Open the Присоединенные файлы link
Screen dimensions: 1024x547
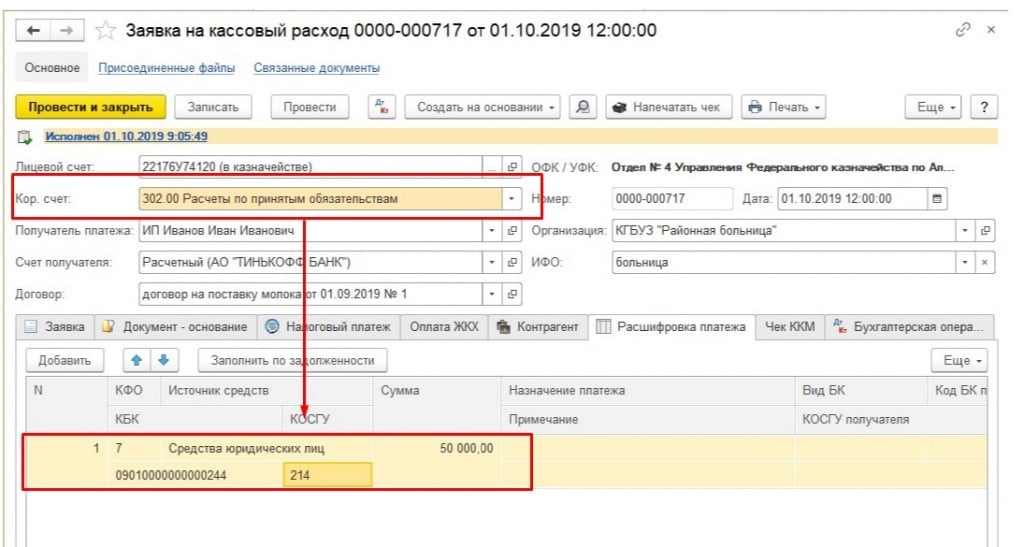[166, 68]
